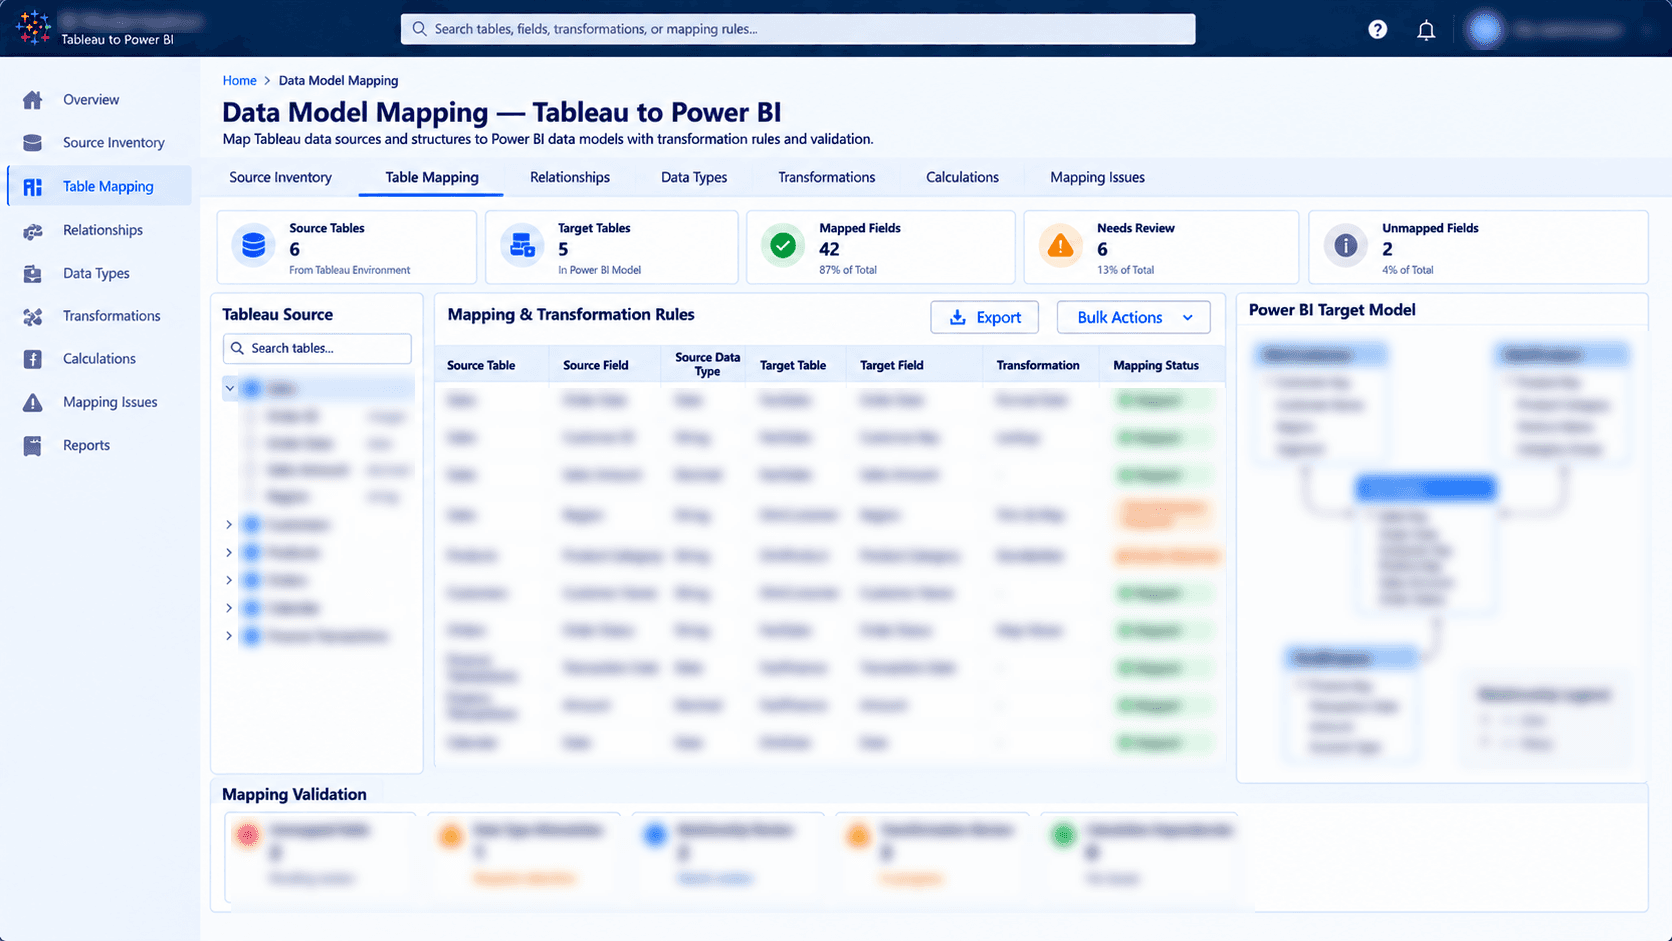Click the Calculations sidebar icon
The image size is (1672, 941).
[33, 359]
